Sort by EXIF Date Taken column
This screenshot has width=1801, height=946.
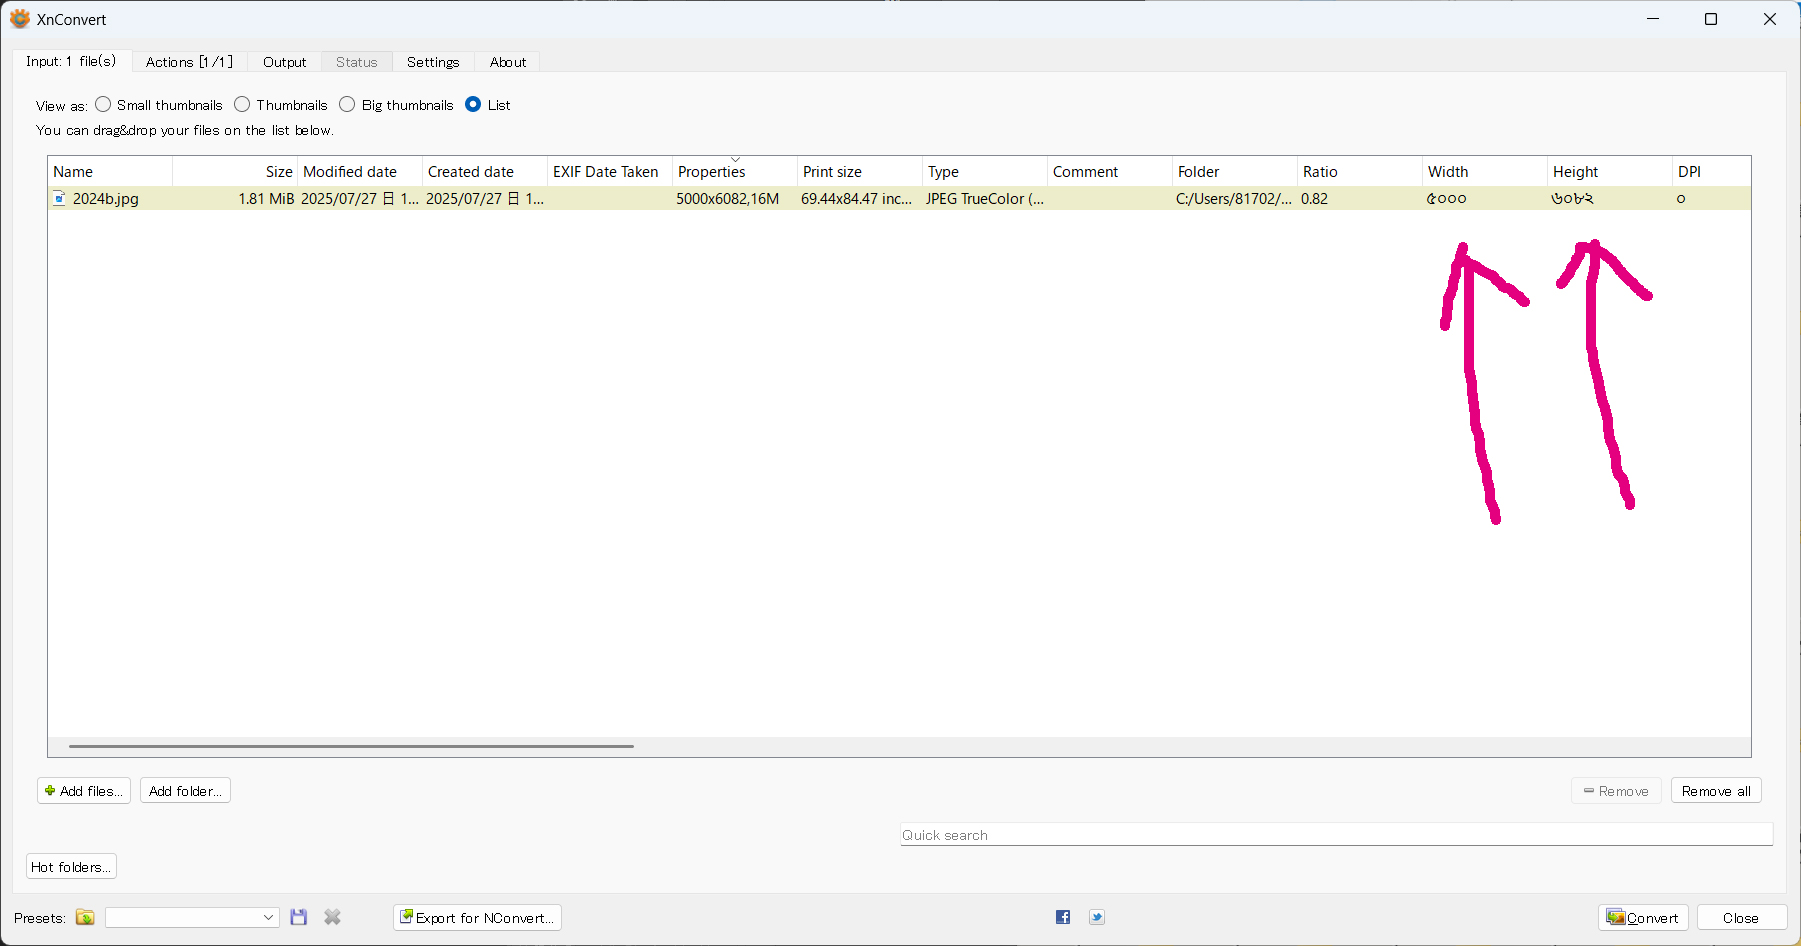pos(610,171)
